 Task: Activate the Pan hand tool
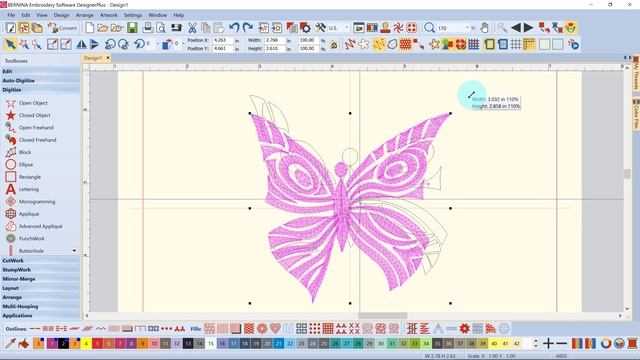[x=484, y=28]
